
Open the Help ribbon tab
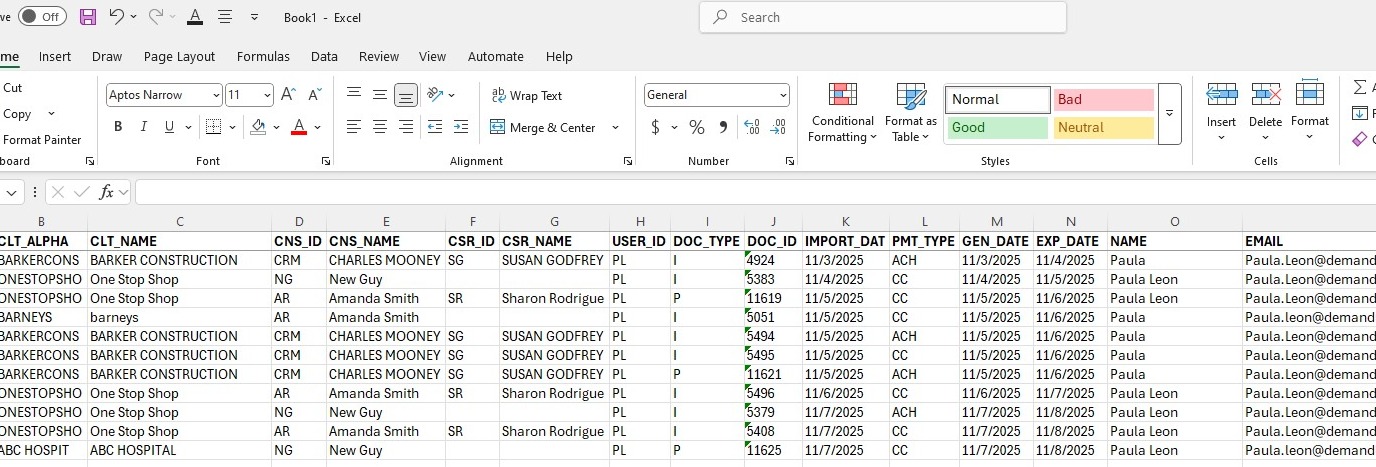coord(559,56)
